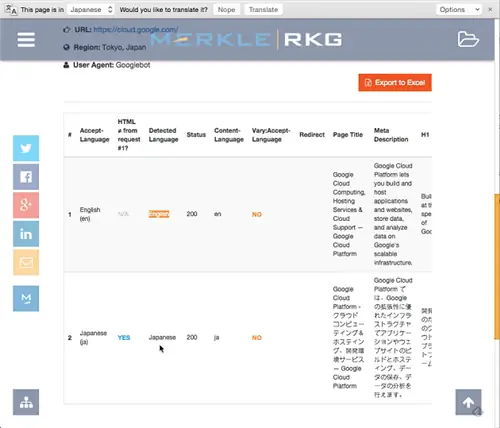Open the sitemap icon button
This screenshot has width=500, height=428.
26,402
